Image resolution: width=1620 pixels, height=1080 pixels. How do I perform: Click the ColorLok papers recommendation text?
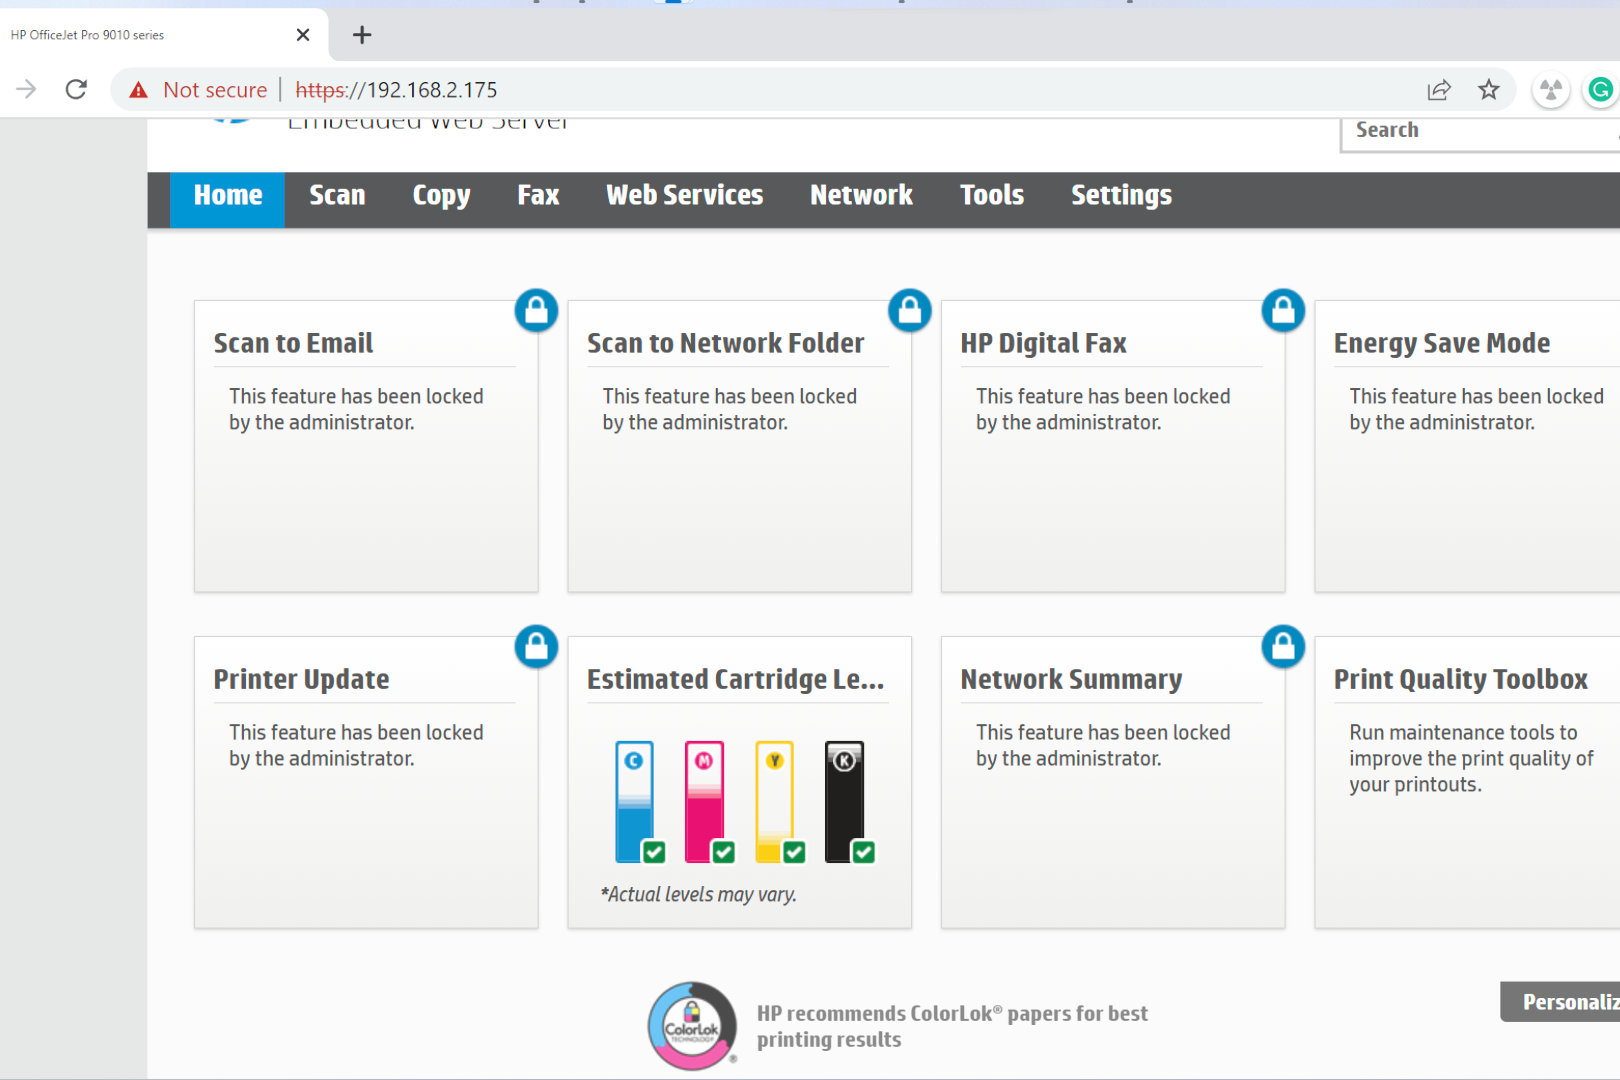(x=952, y=1027)
